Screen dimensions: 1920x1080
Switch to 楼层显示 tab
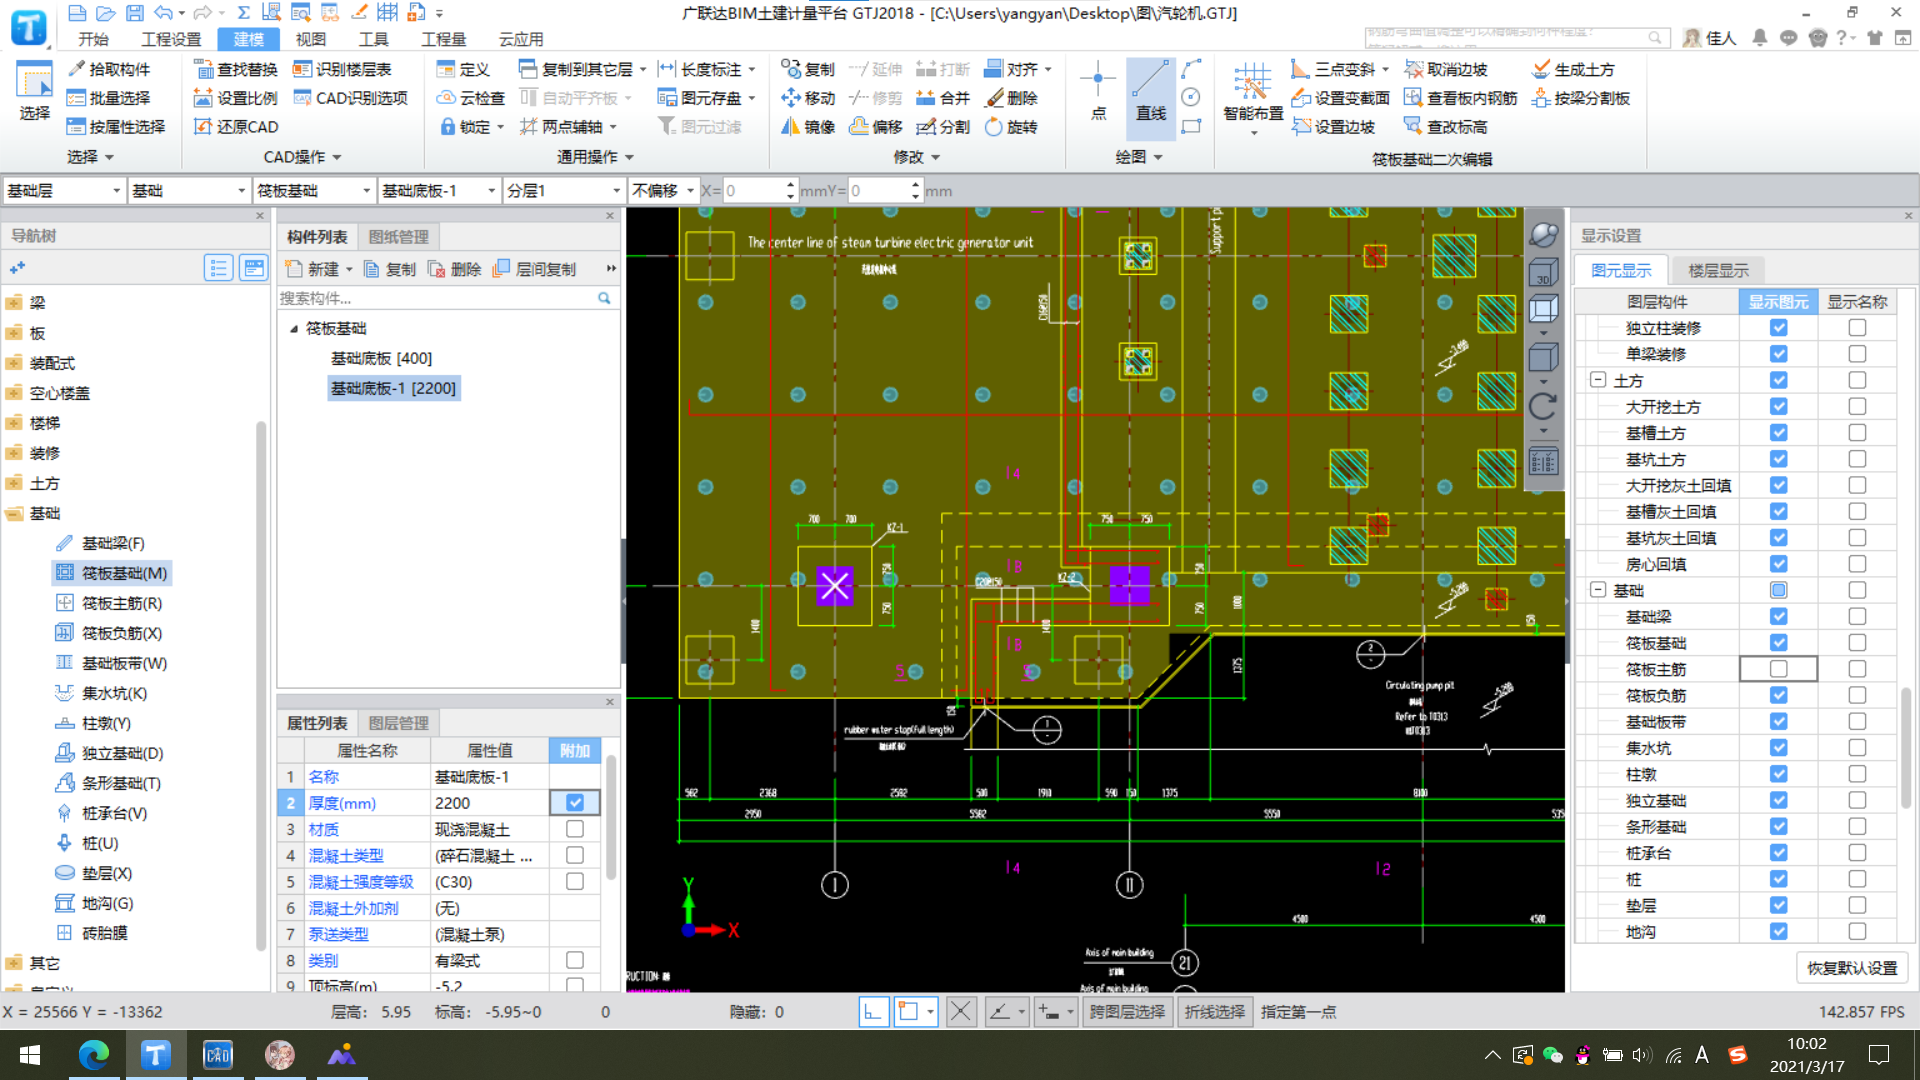1718,270
